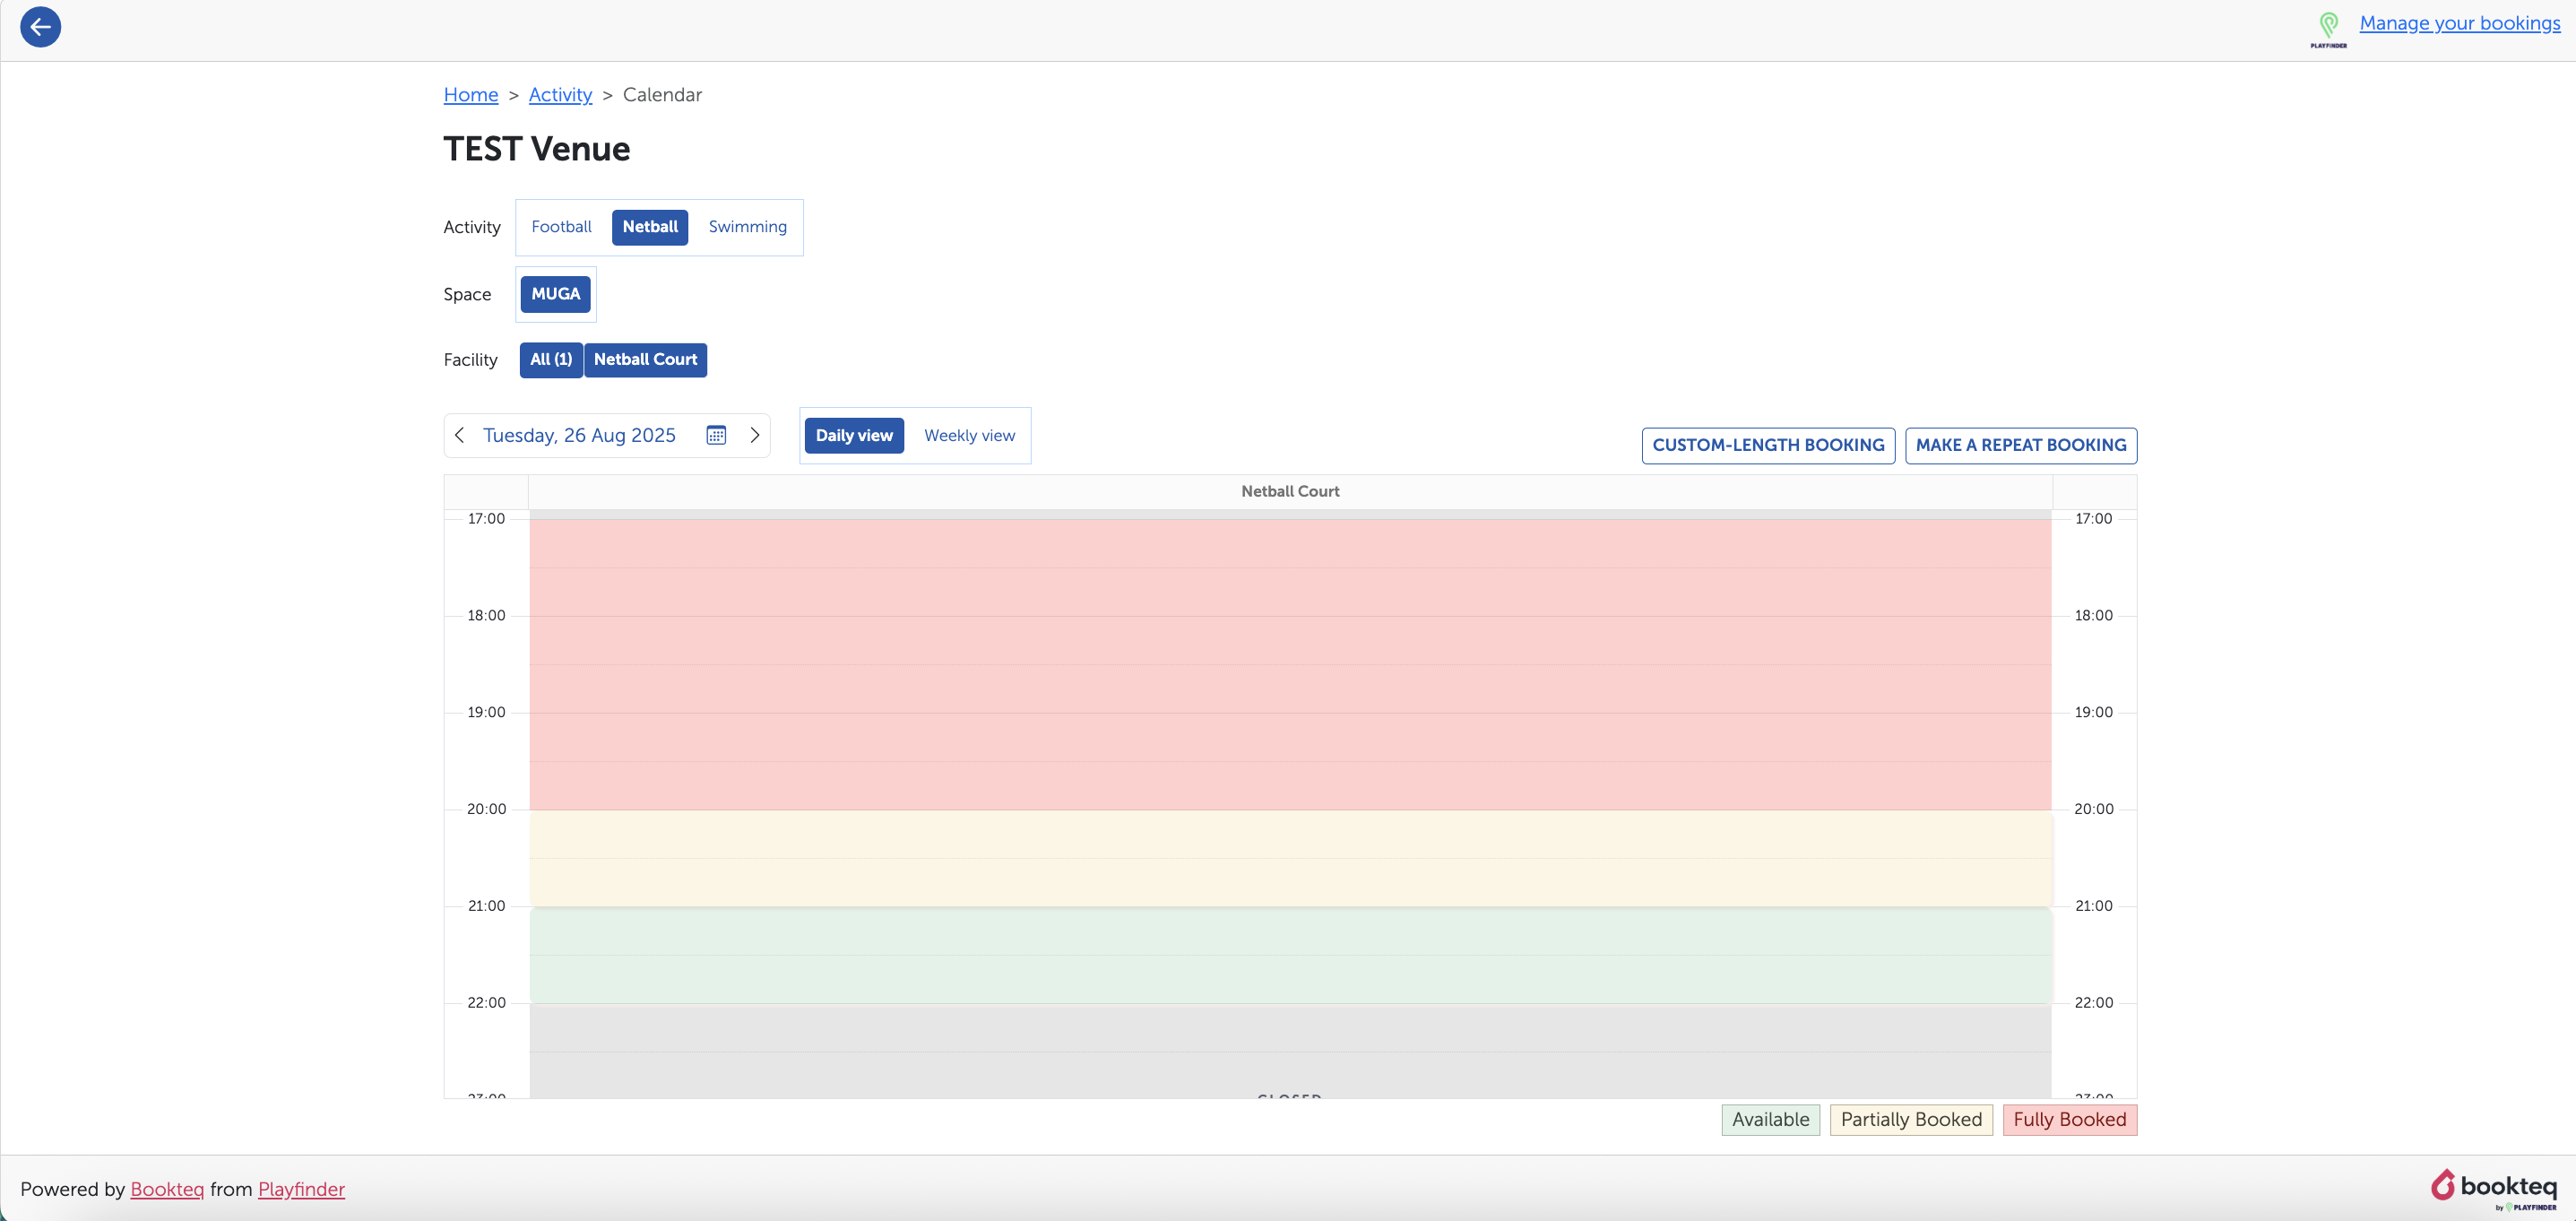The width and height of the screenshot is (2576, 1221).
Task: Click the Tuesday, 26 Aug 2025 date field
Action: pyautogui.click(x=579, y=436)
